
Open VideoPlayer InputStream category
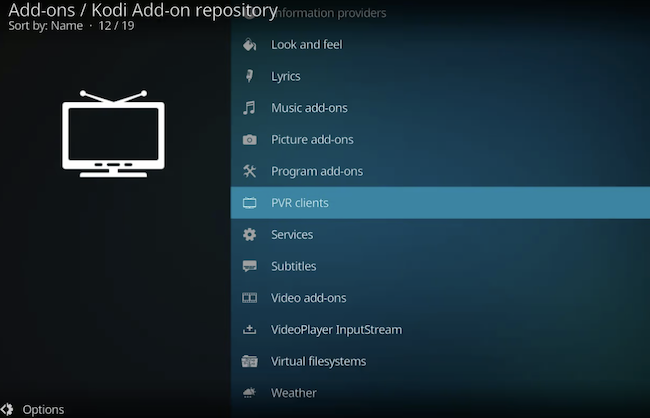(440, 330)
